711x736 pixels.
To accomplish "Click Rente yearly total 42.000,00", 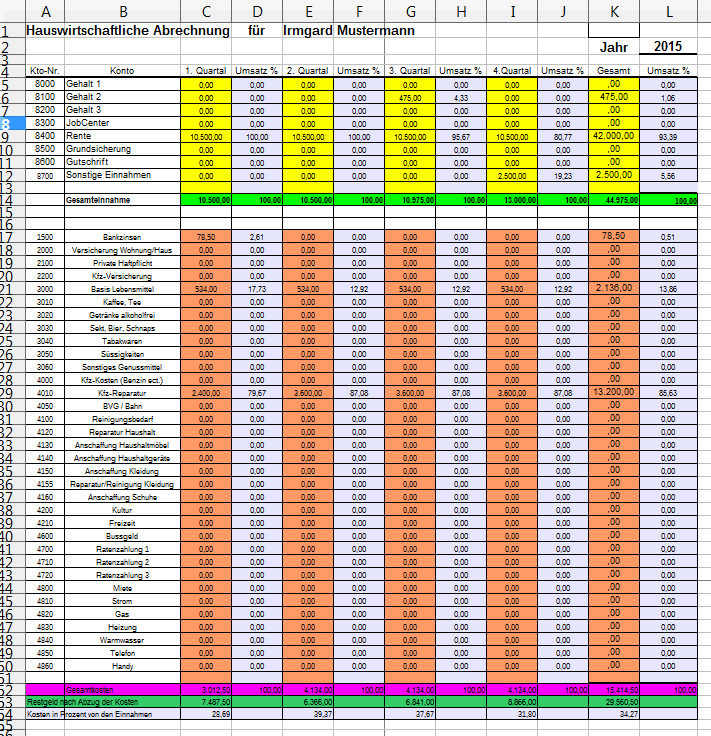I will 613,135.
